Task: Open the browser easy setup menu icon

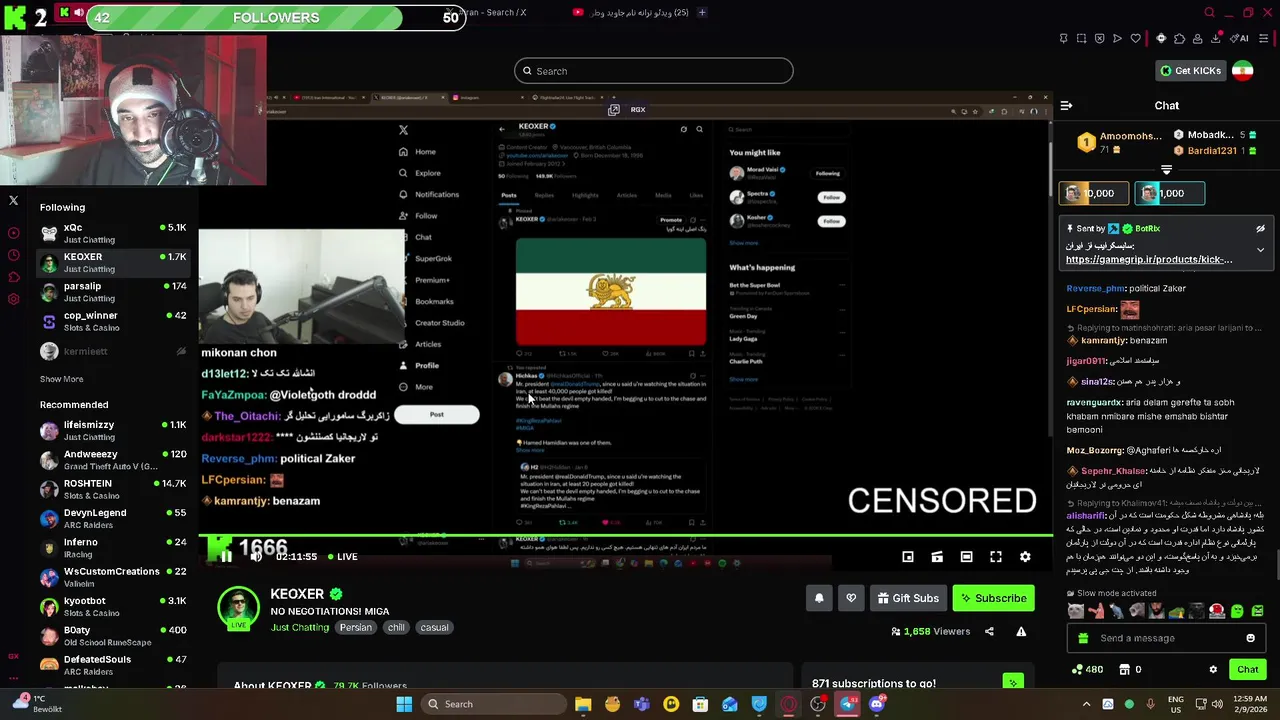Action: coord(1264,38)
